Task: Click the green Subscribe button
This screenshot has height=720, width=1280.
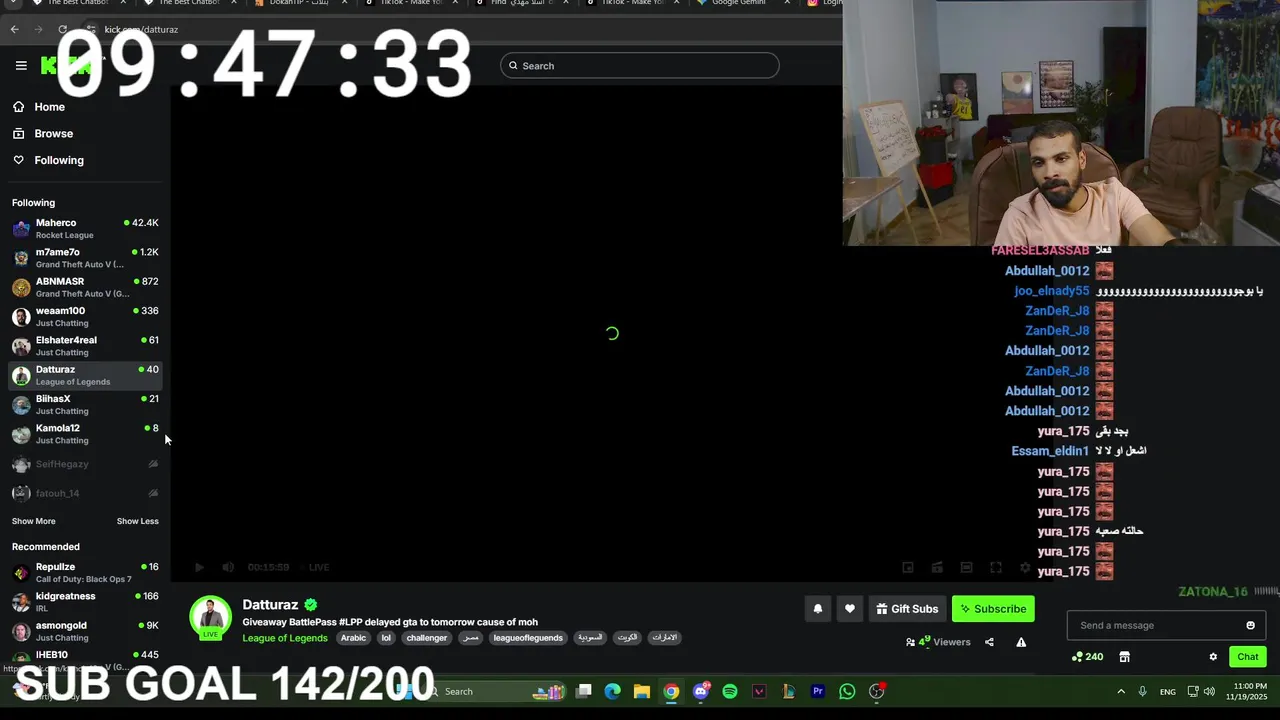Action: click(993, 609)
